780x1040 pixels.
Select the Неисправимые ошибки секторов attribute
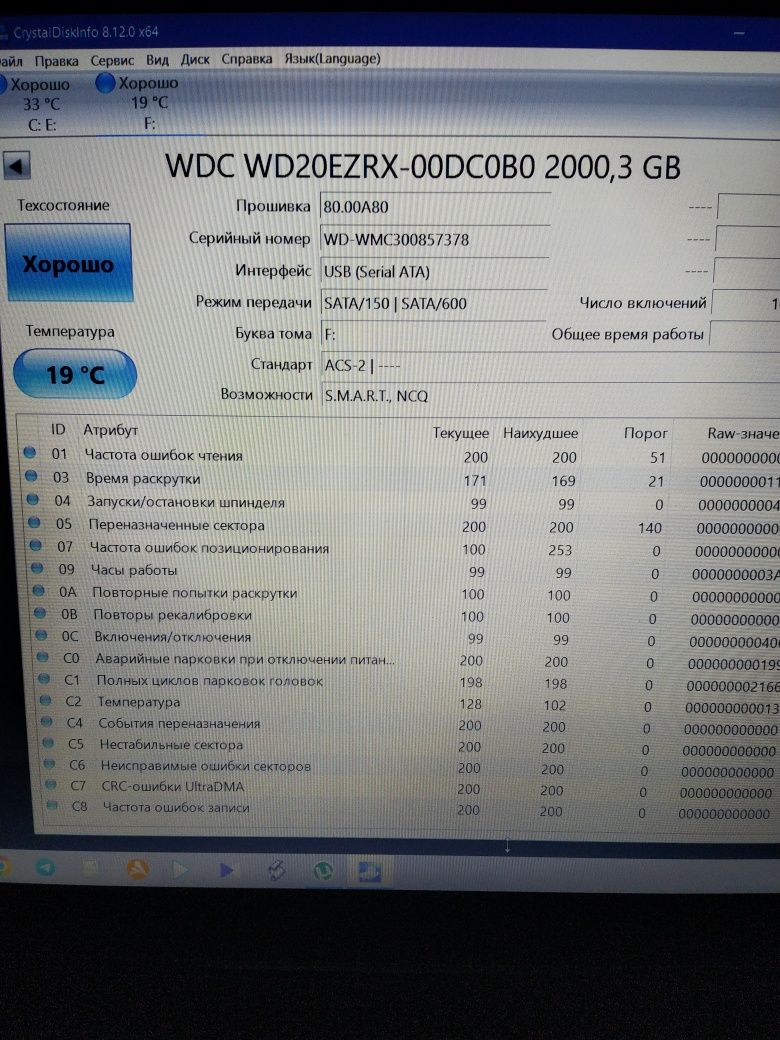(206, 765)
